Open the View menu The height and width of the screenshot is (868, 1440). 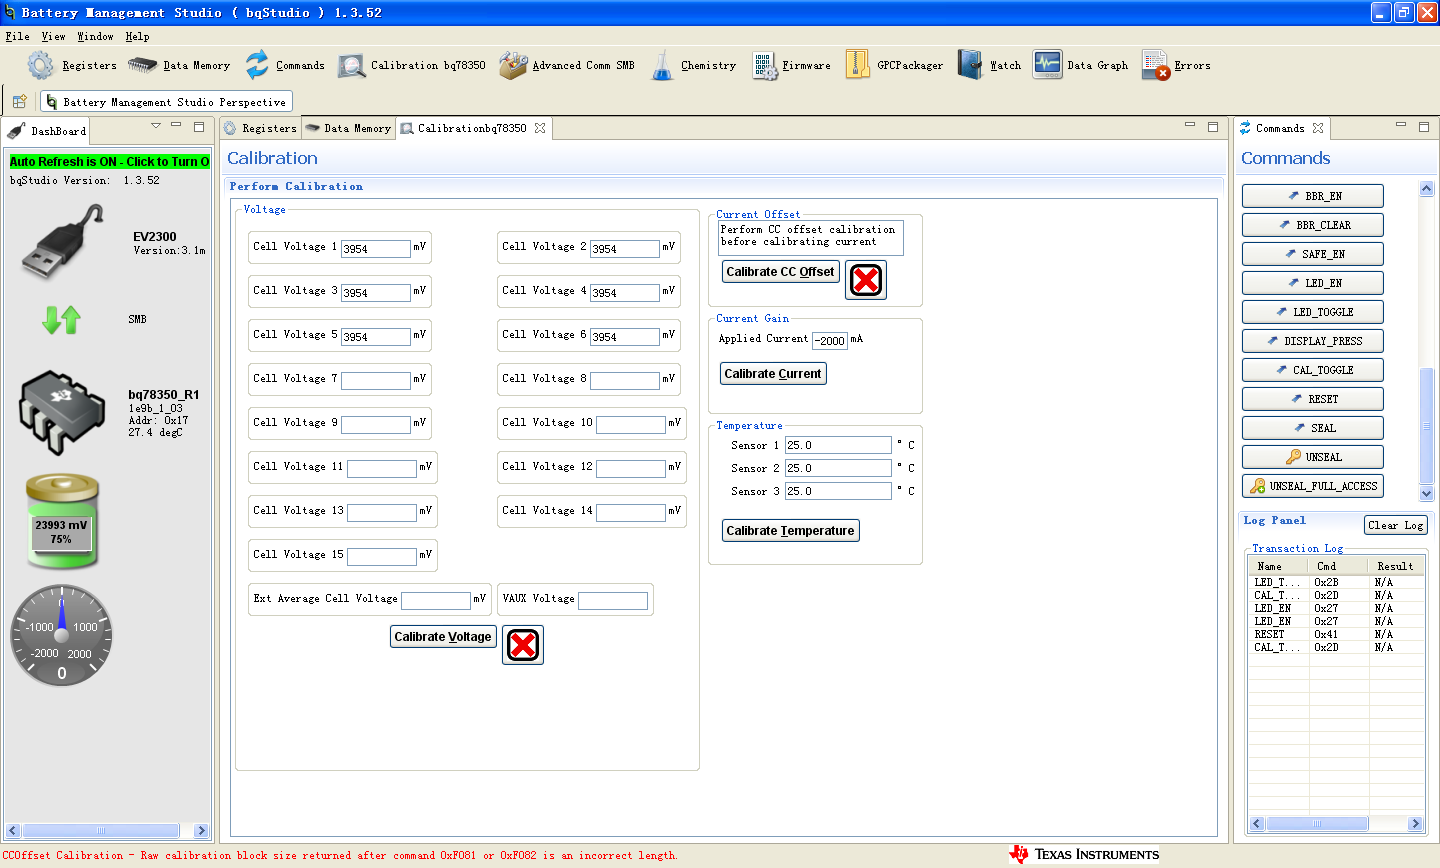point(53,36)
